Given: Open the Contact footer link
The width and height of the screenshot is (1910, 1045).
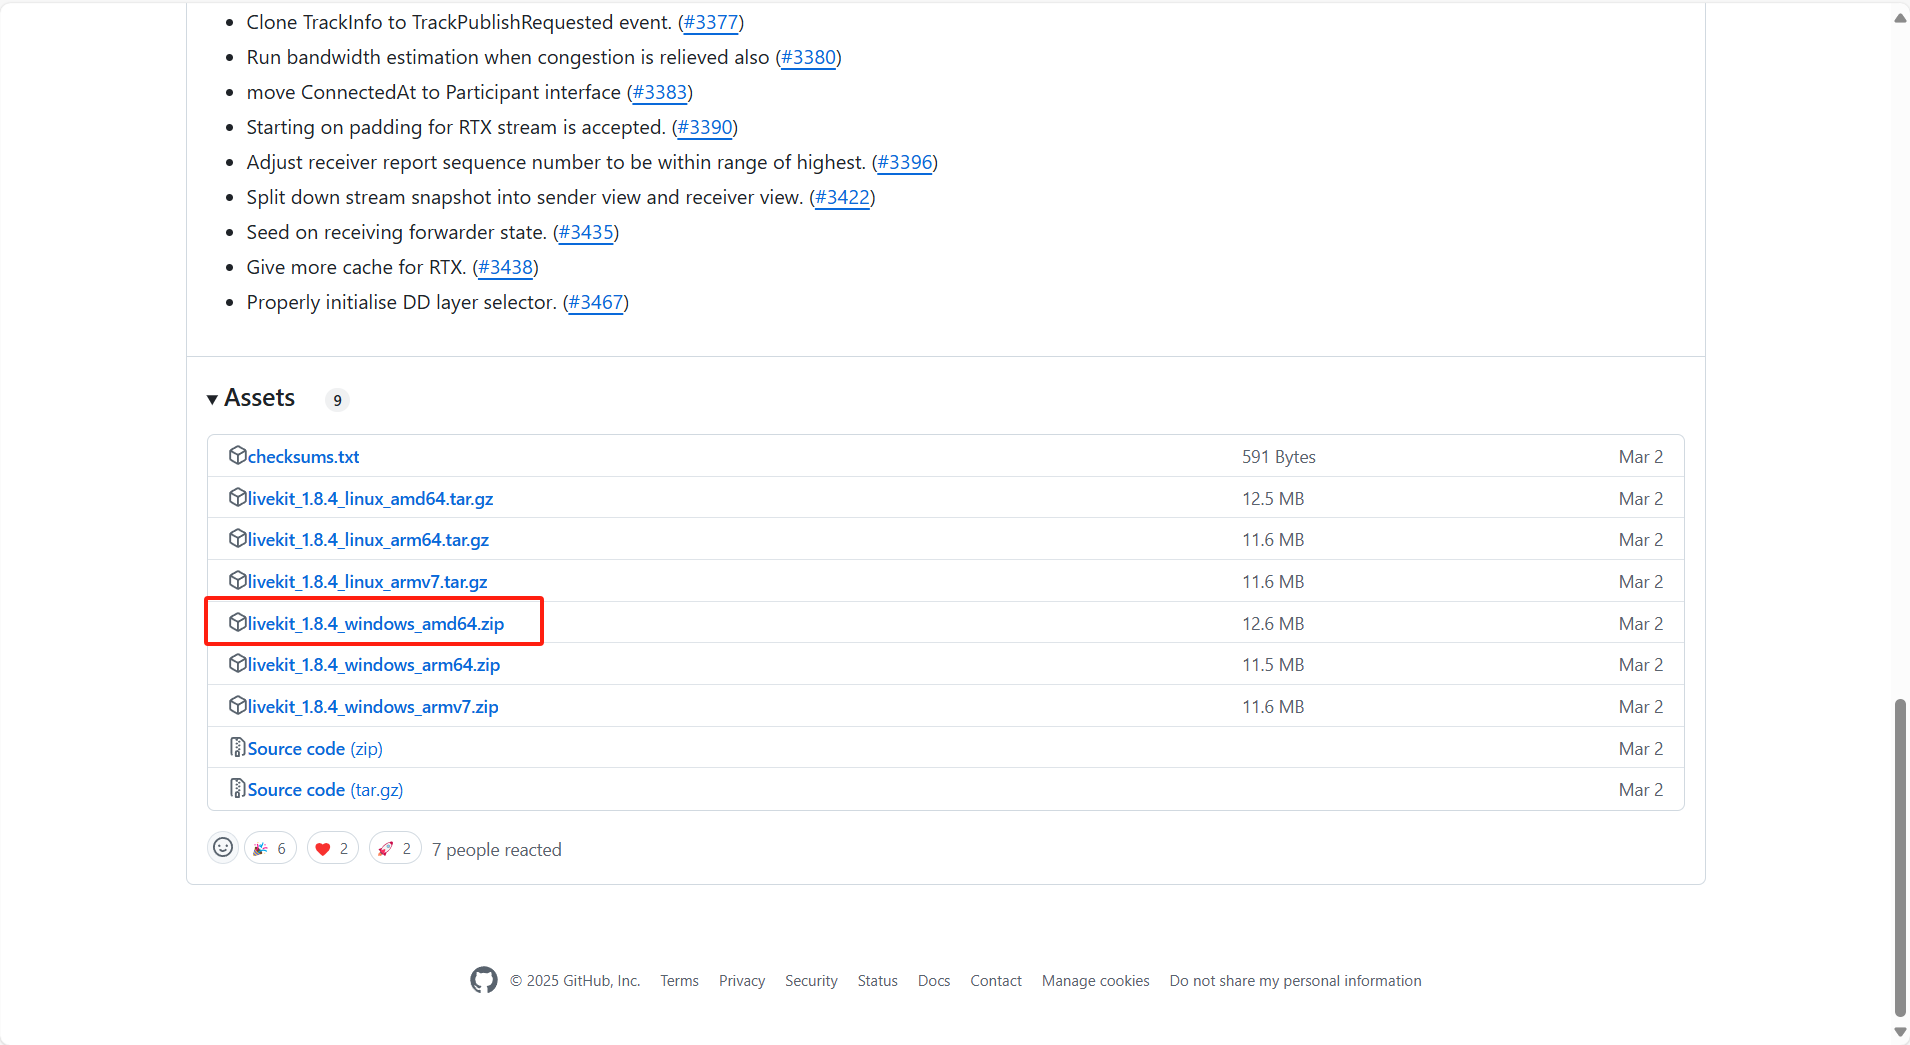Looking at the screenshot, I should pos(996,981).
